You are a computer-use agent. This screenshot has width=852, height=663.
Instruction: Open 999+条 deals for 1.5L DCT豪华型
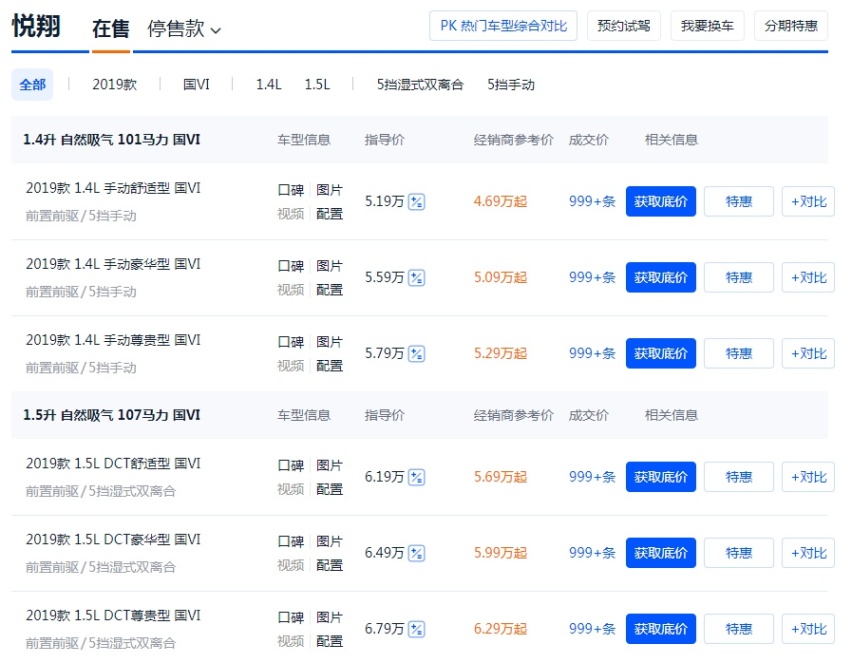[x=592, y=553]
